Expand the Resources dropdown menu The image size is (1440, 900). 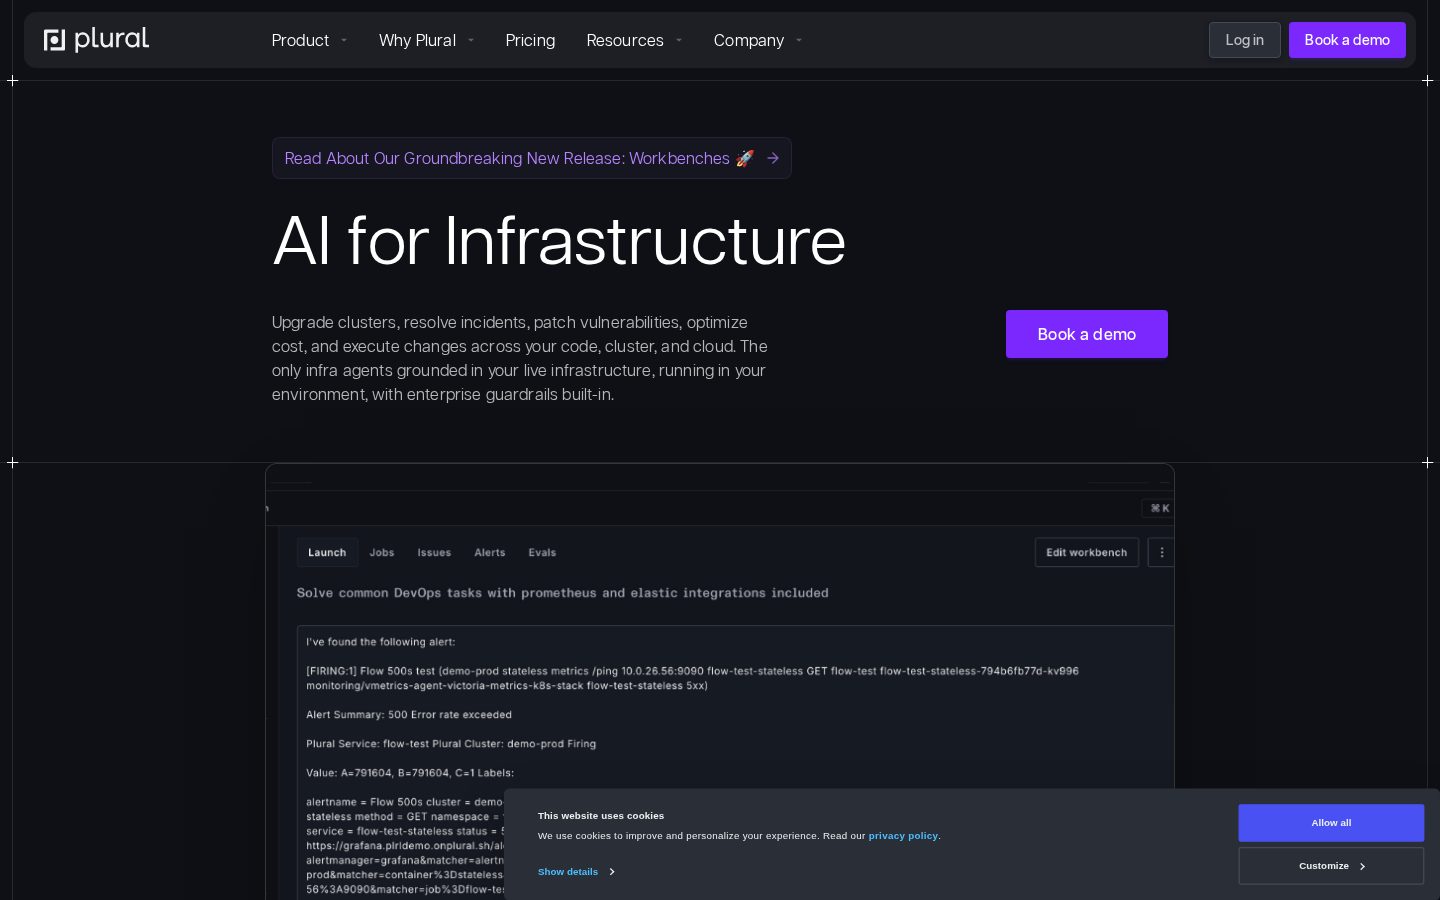coord(634,40)
